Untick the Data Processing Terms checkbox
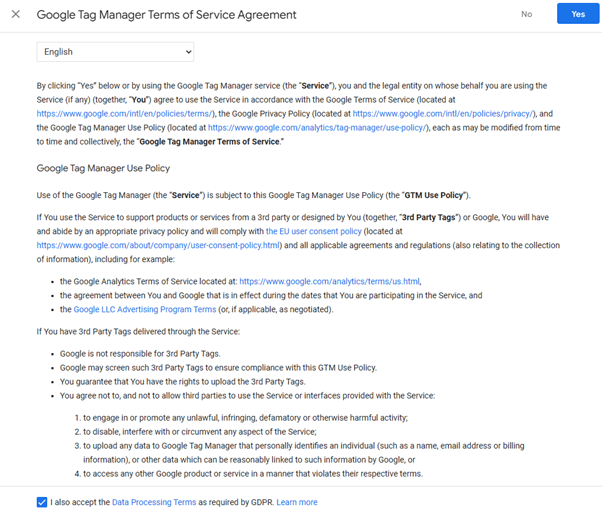The image size is (602, 522). [x=42, y=502]
